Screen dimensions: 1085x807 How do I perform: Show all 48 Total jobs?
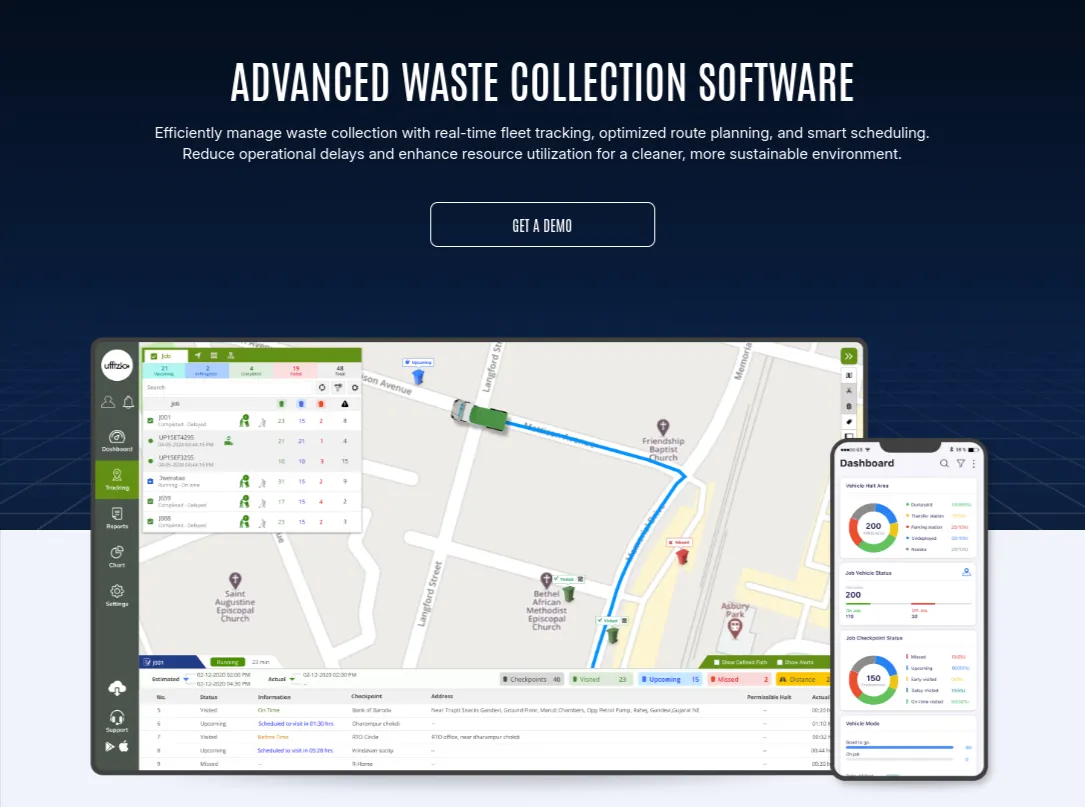340,370
